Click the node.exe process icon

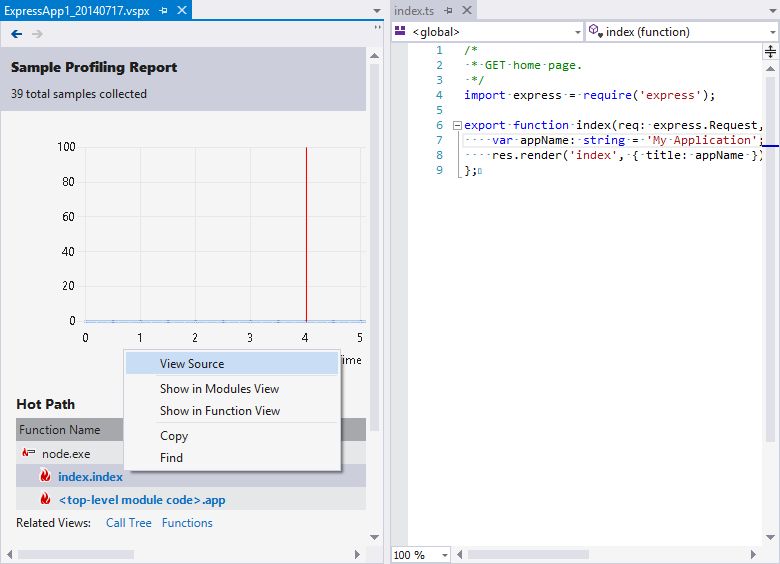coord(28,453)
